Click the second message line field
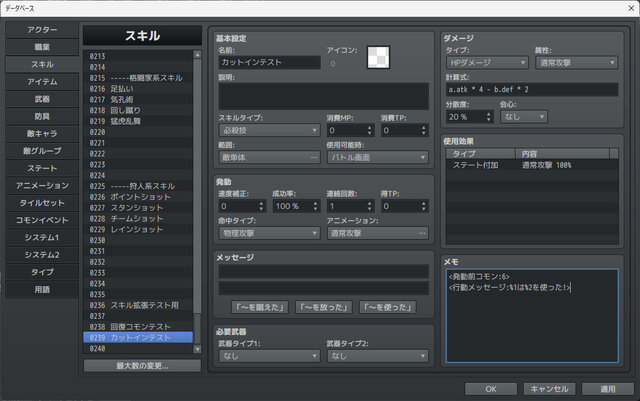Image resolution: width=640 pixels, height=401 pixels. click(x=324, y=288)
